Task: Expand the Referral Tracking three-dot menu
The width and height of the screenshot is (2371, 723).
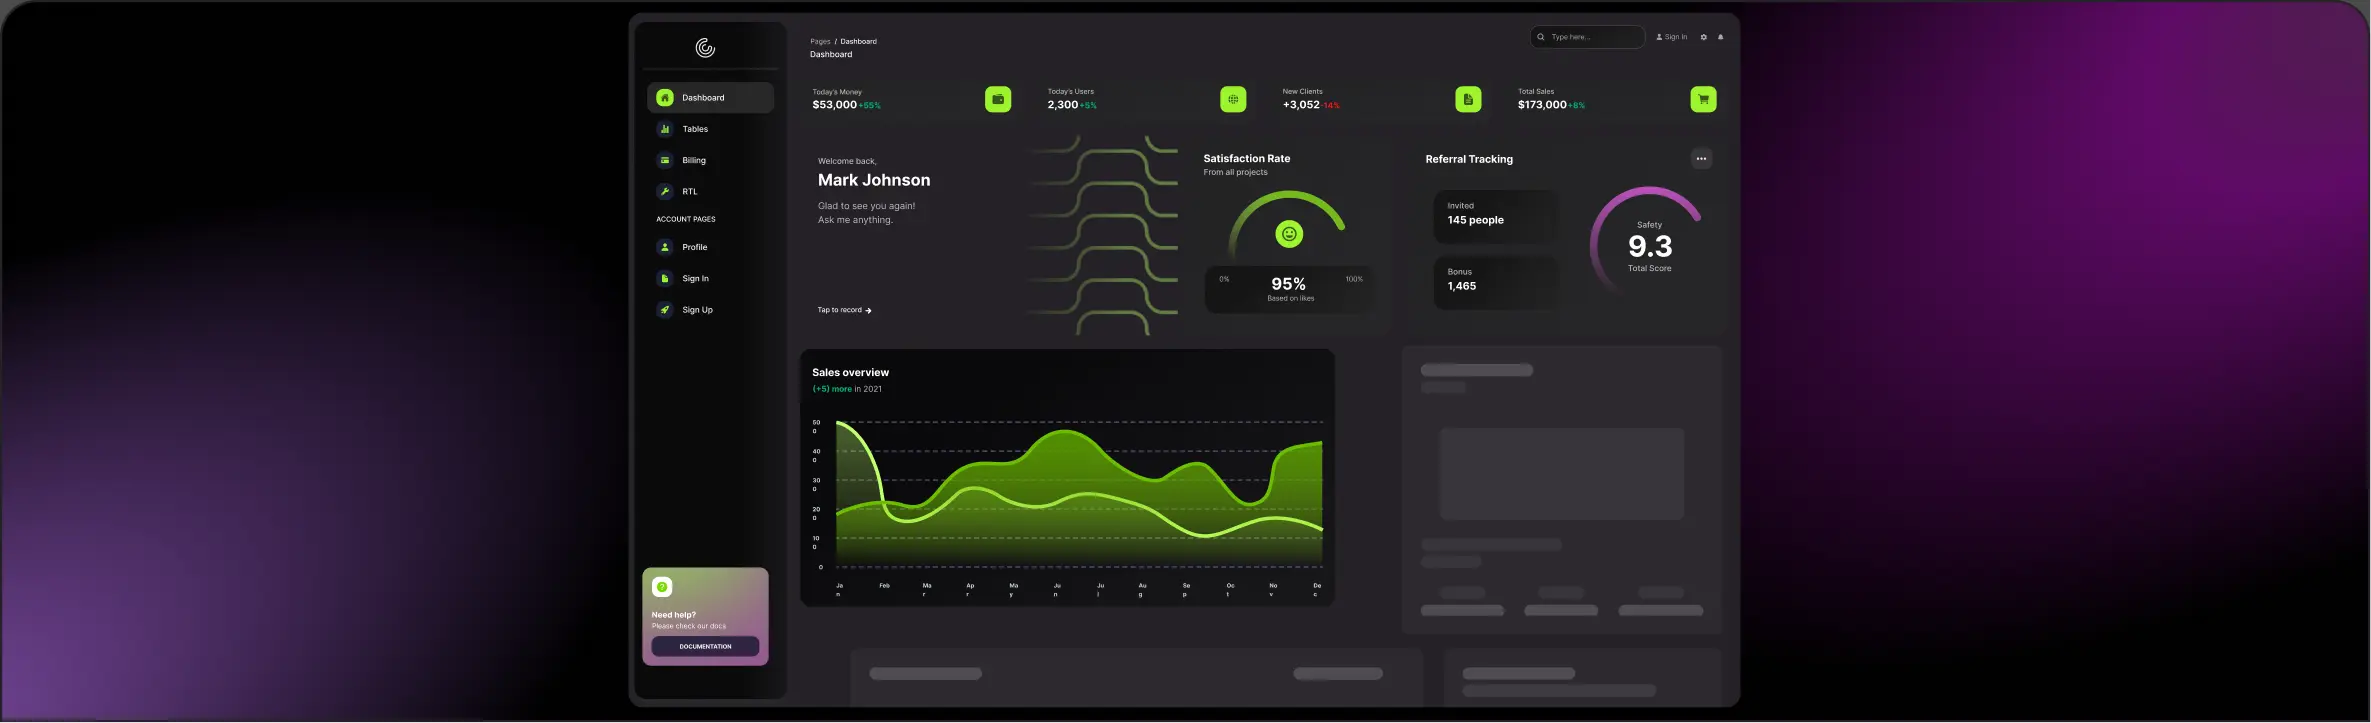Action: click(x=1701, y=159)
